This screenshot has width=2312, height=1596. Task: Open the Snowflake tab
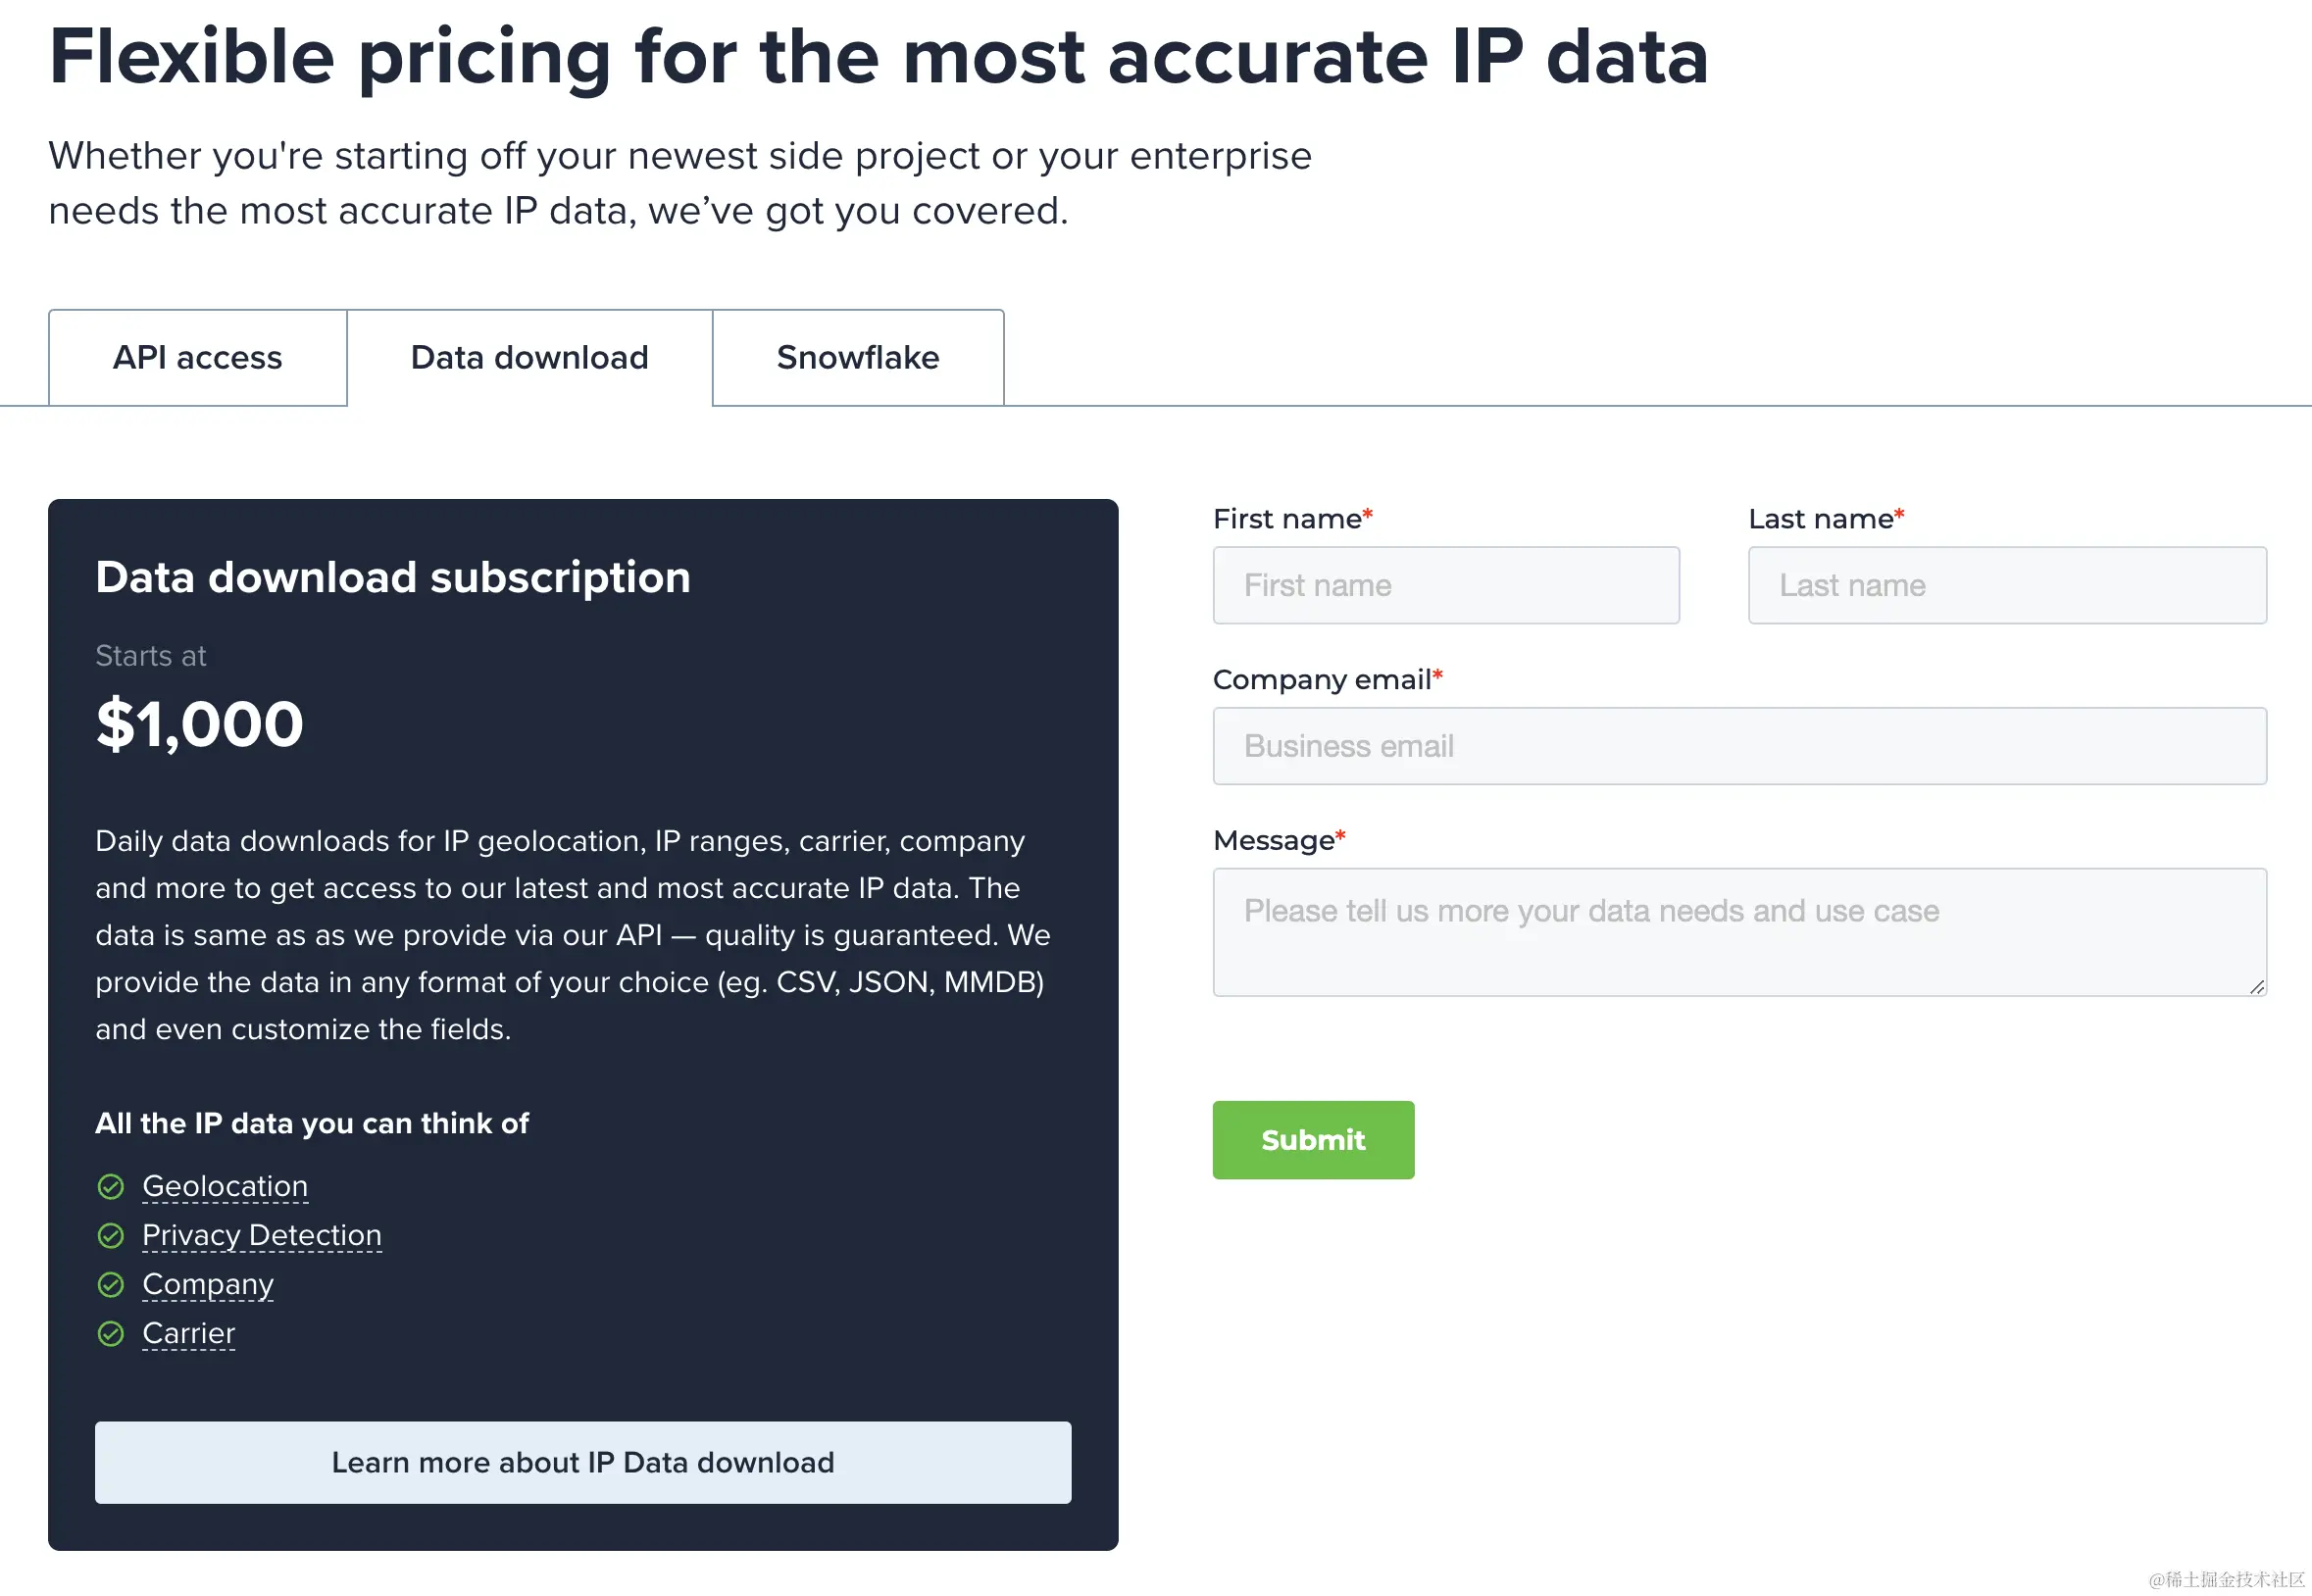pyautogui.click(x=857, y=358)
